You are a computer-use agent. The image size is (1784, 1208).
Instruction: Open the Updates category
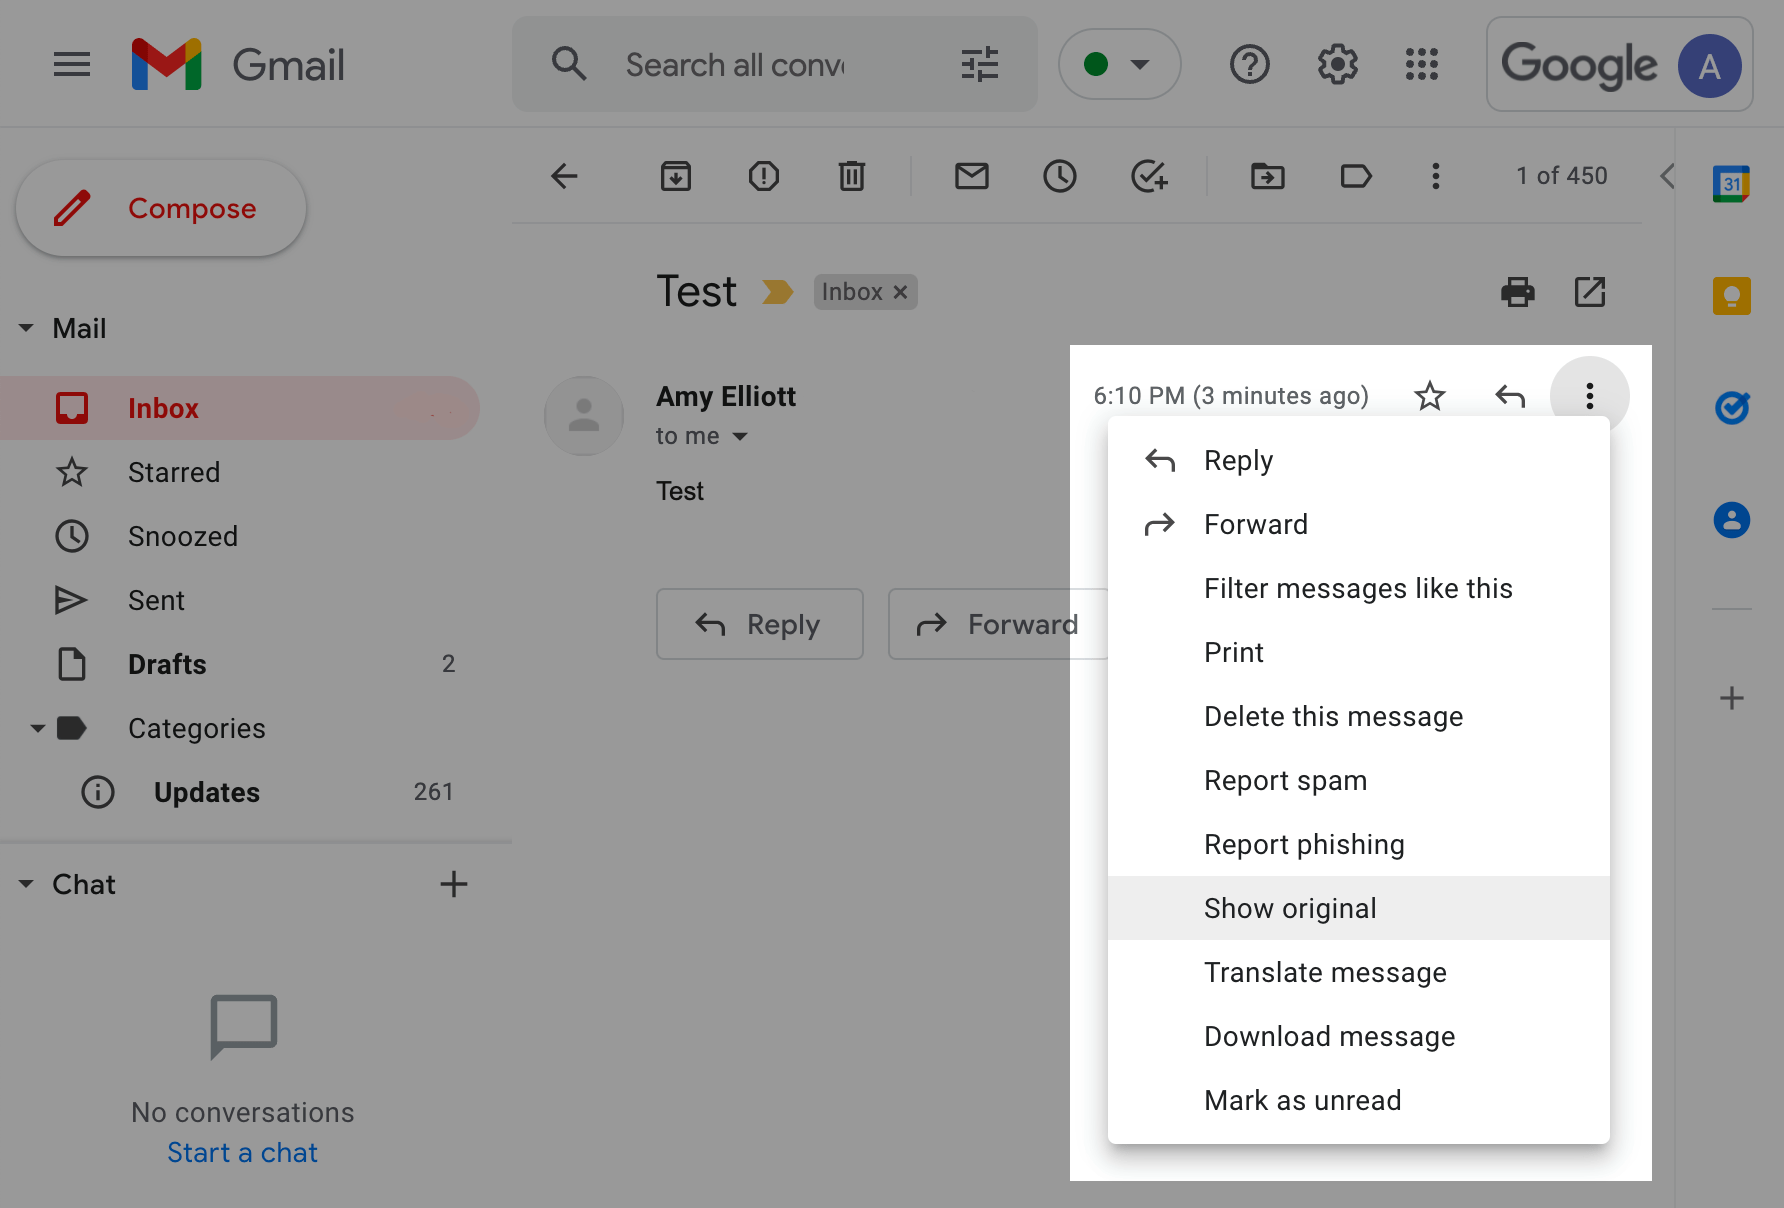point(240,792)
